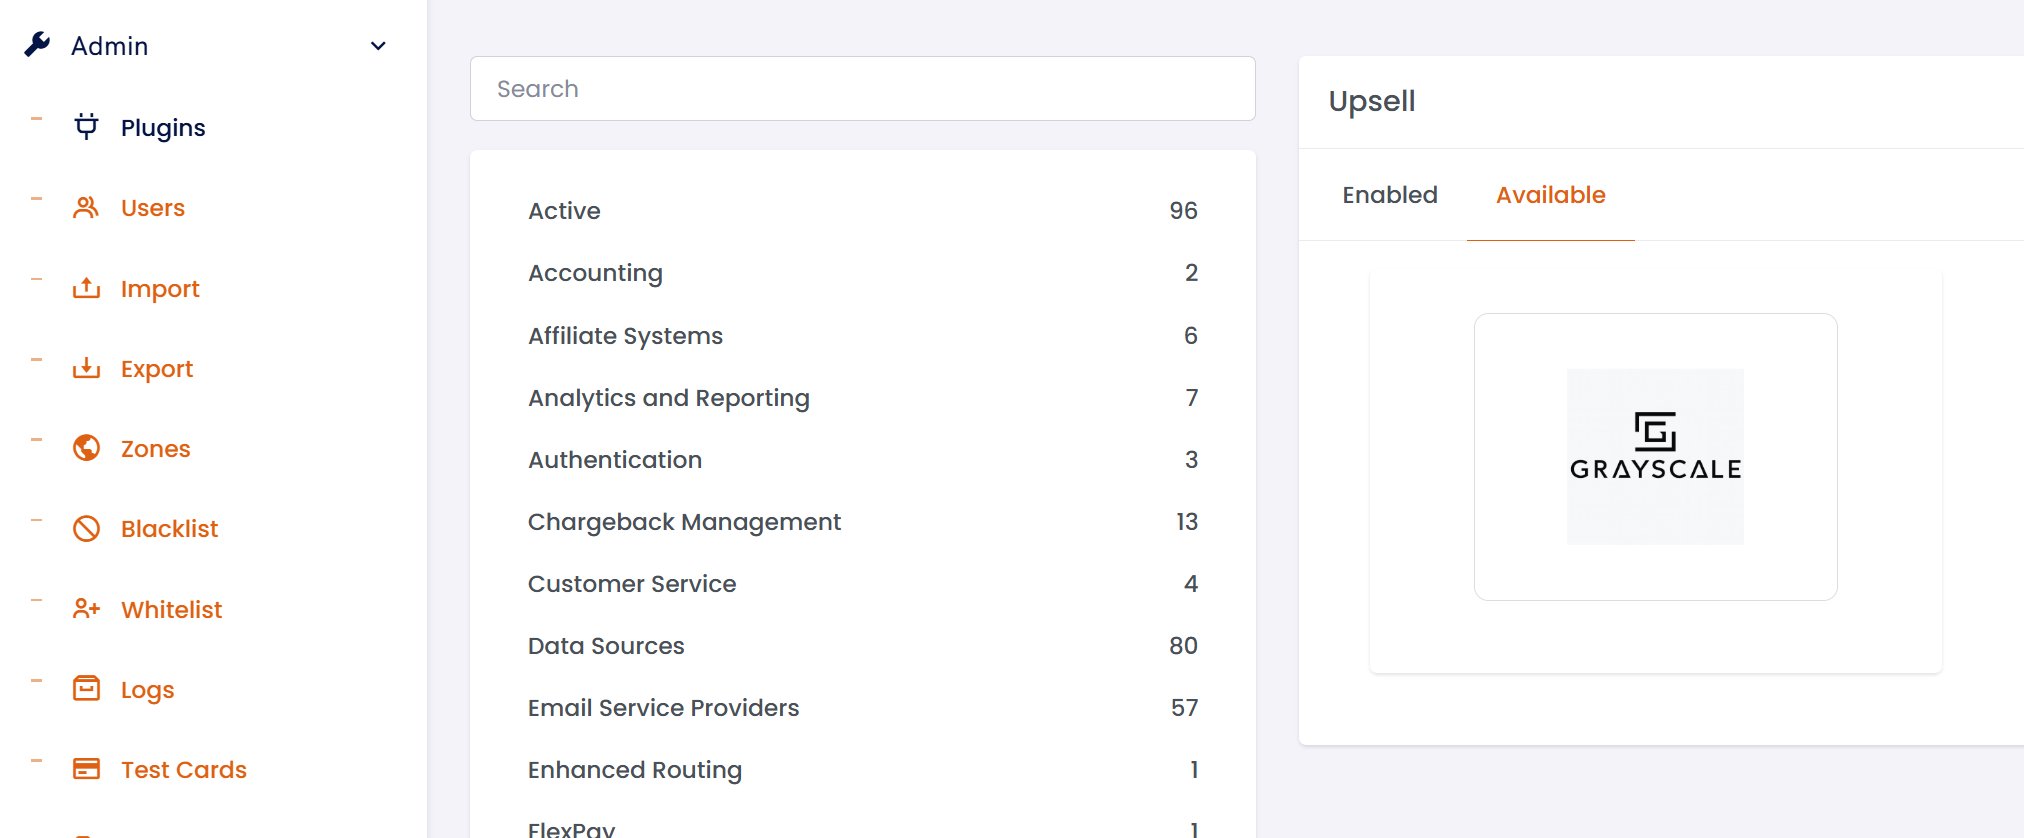Click the Test Cards credit card icon
Screen dimensions: 2024x838
coord(87,769)
